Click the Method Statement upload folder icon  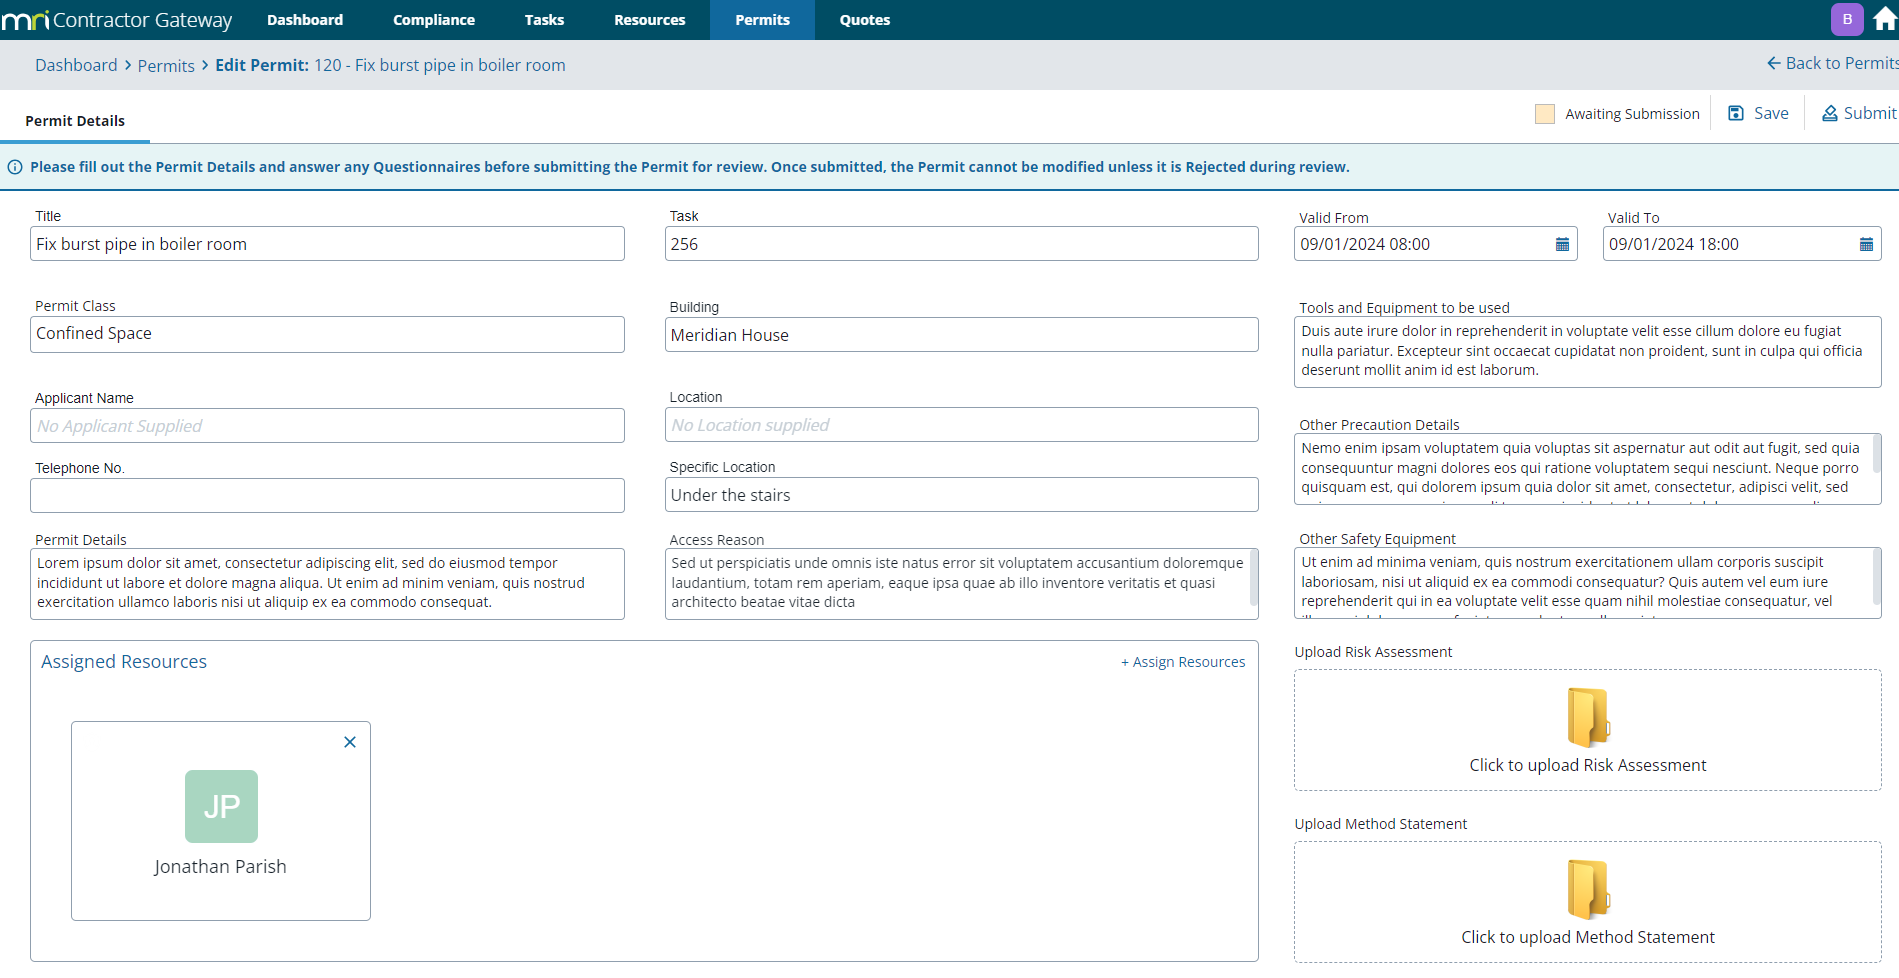point(1587,890)
